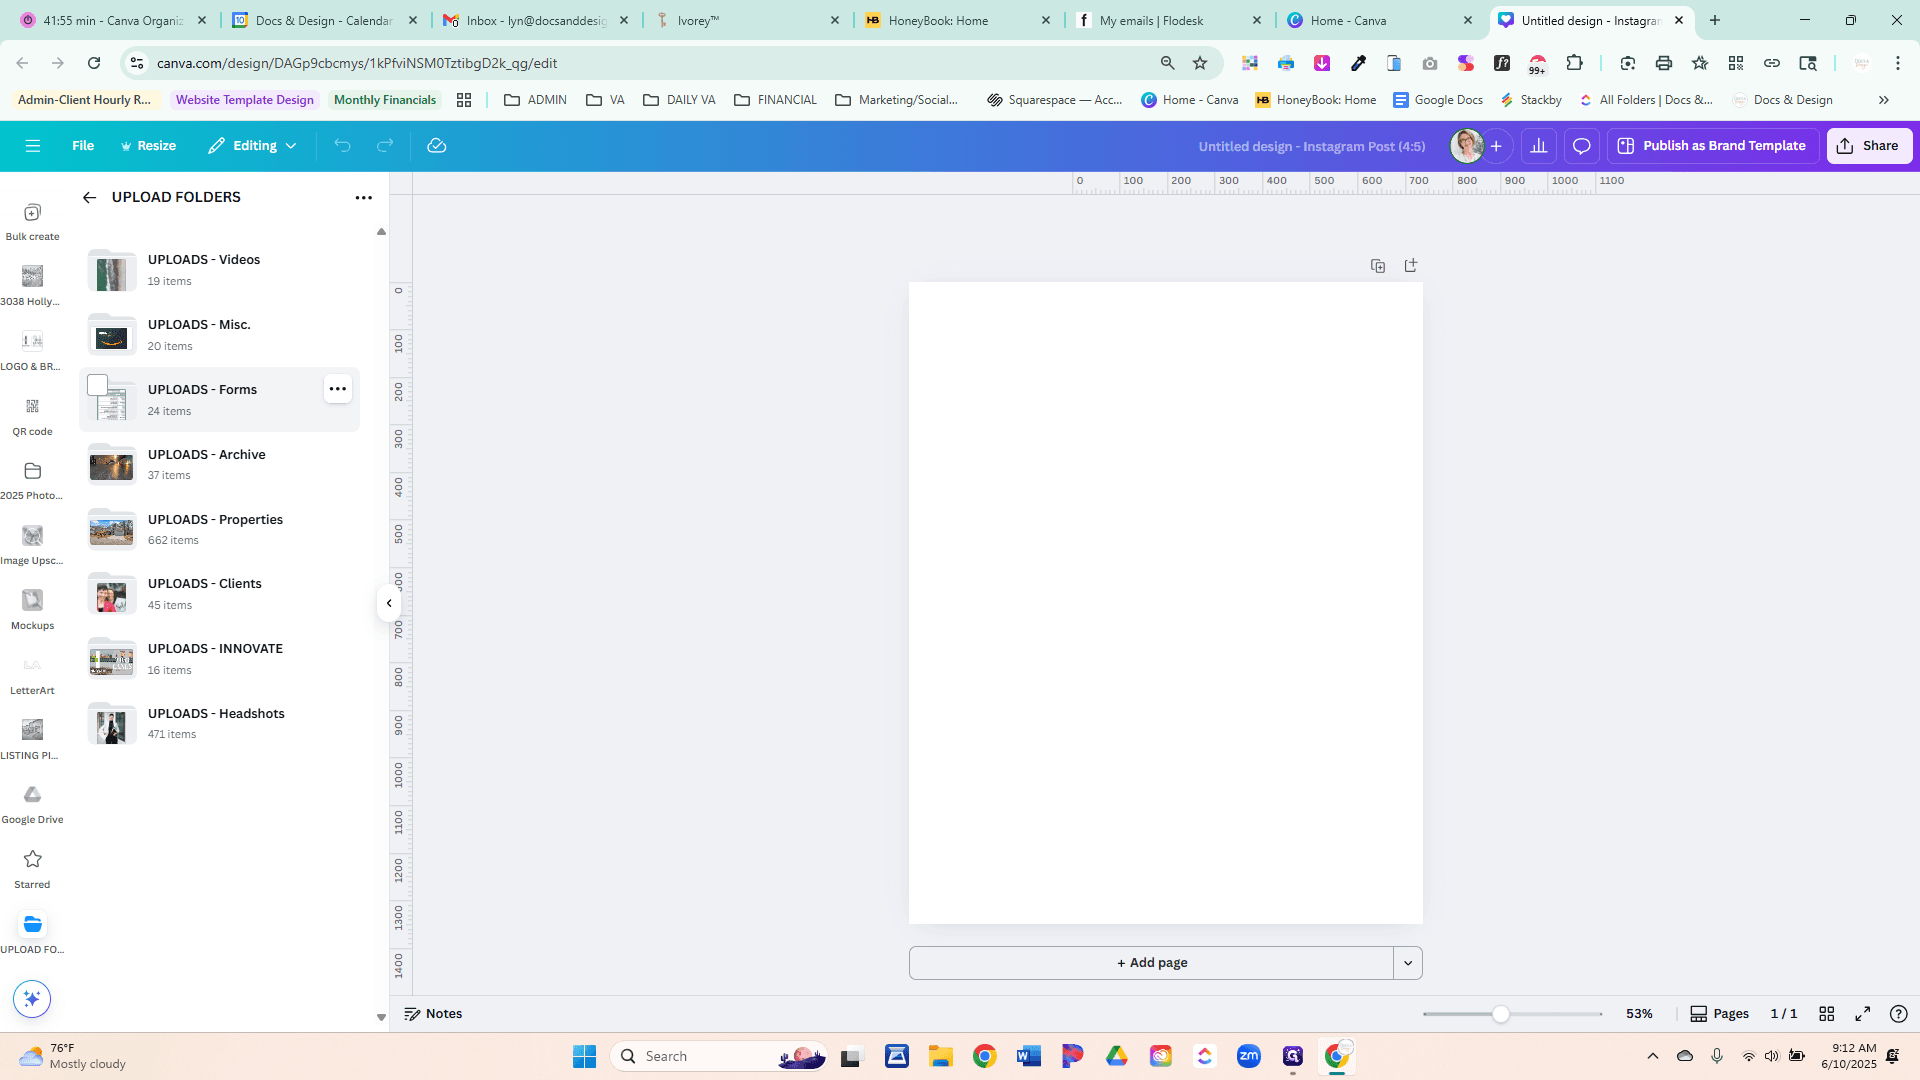The width and height of the screenshot is (1920, 1080).
Task: Open the Resize menu
Action: coord(148,146)
